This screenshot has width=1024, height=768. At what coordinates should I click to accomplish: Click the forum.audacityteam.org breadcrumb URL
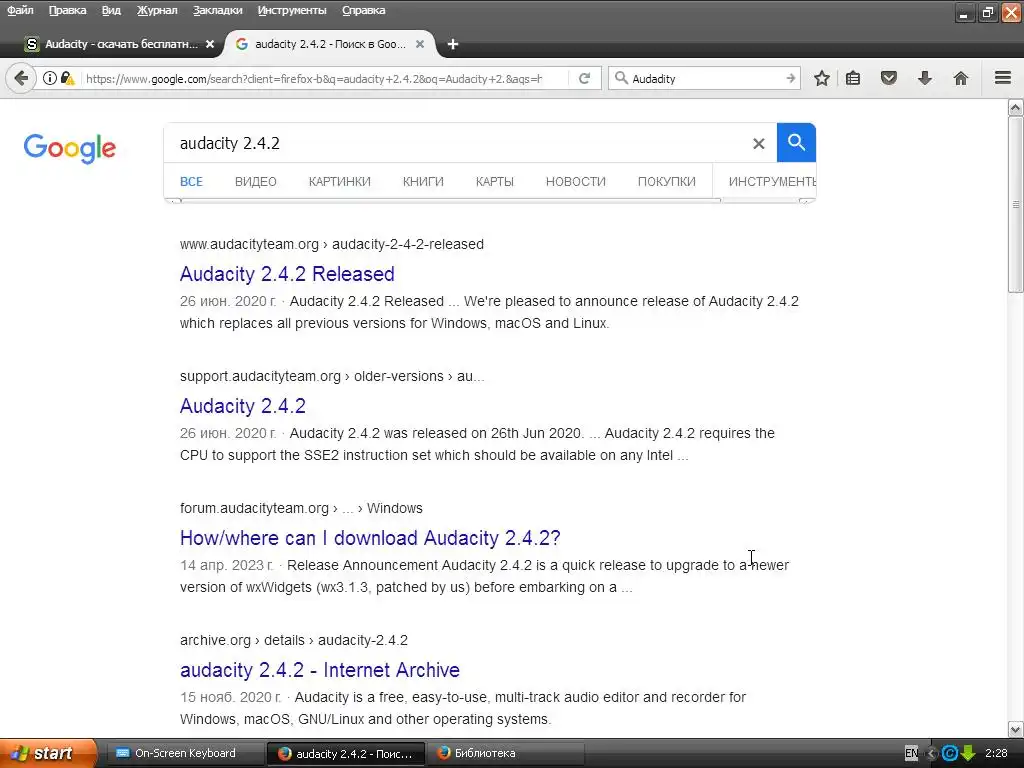pos(301,508)
